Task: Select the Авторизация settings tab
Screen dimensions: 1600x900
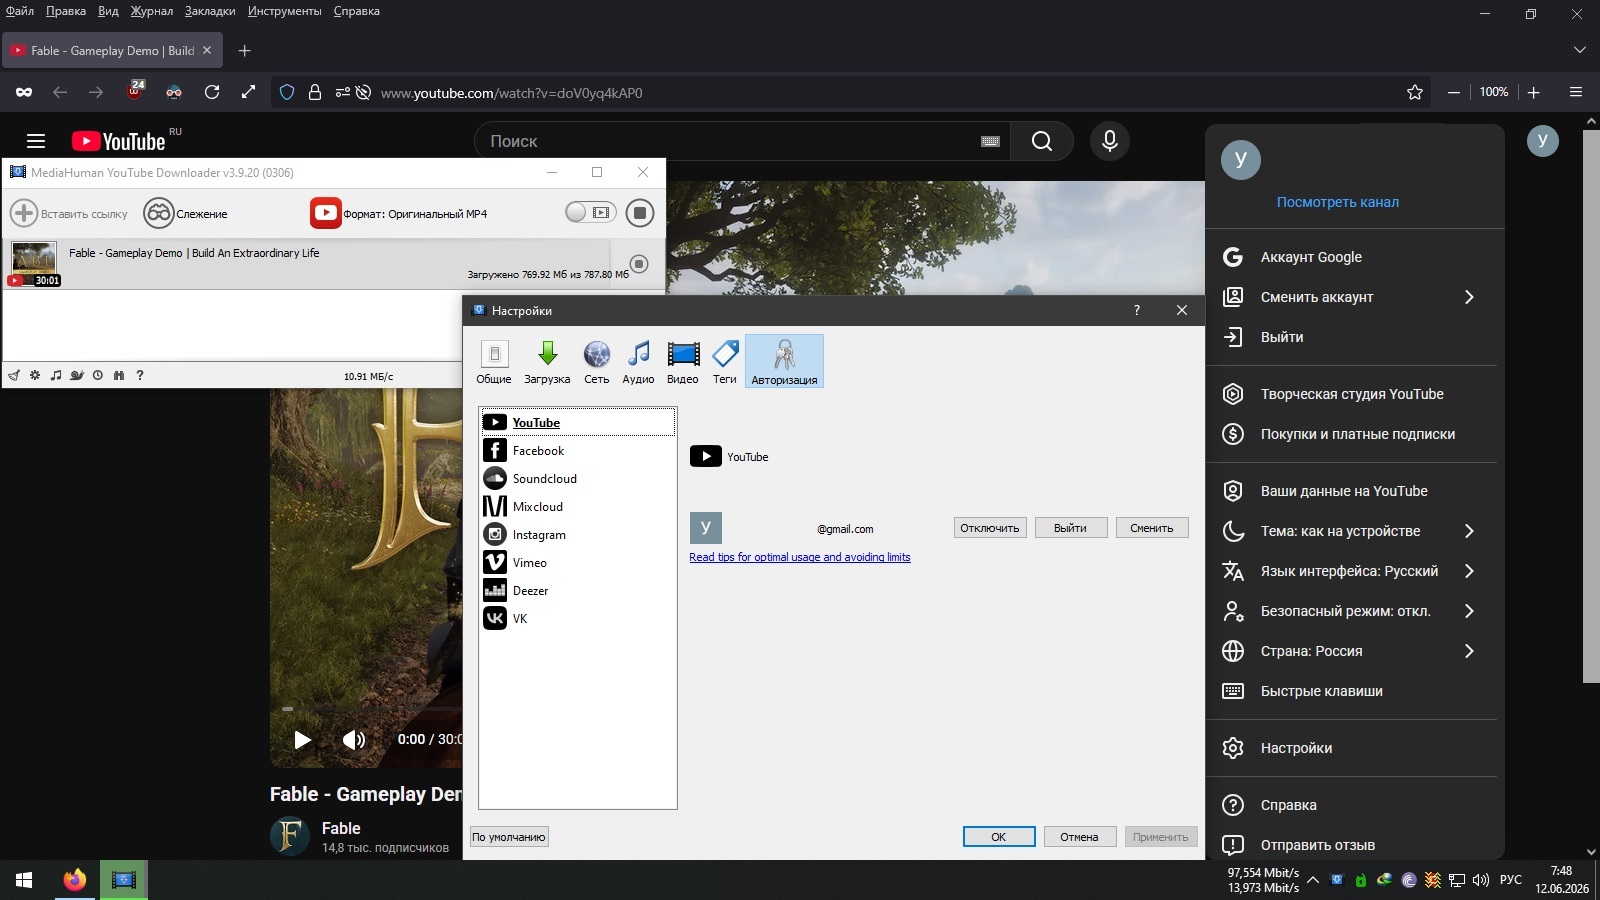Action: pos(784,361)
